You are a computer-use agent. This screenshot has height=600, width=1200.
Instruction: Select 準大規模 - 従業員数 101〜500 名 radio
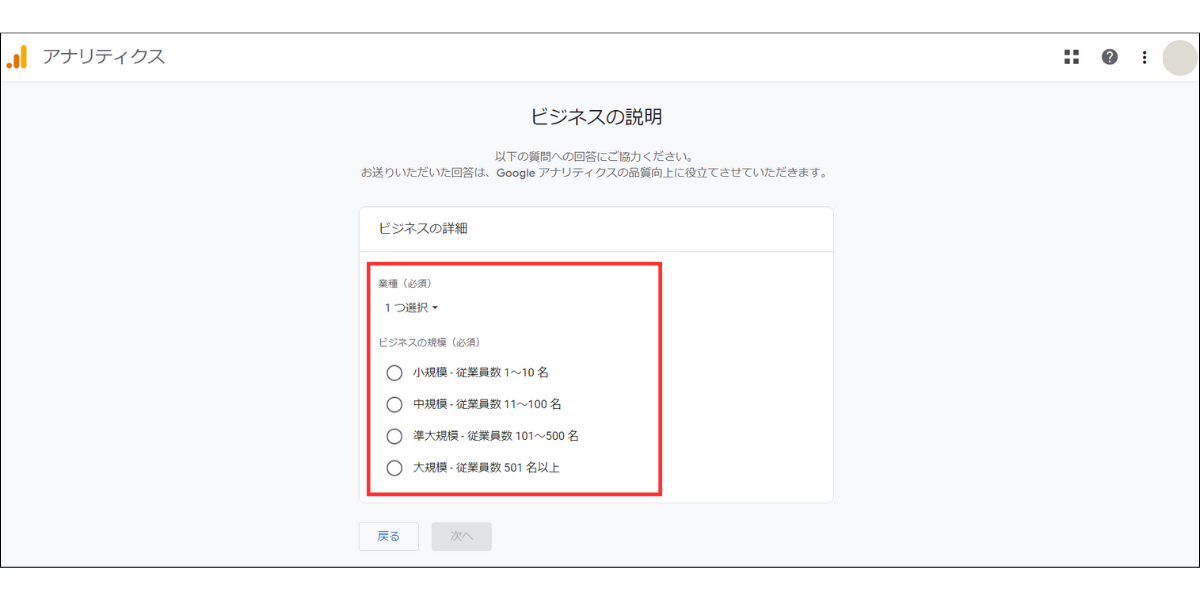coord(394,436)
